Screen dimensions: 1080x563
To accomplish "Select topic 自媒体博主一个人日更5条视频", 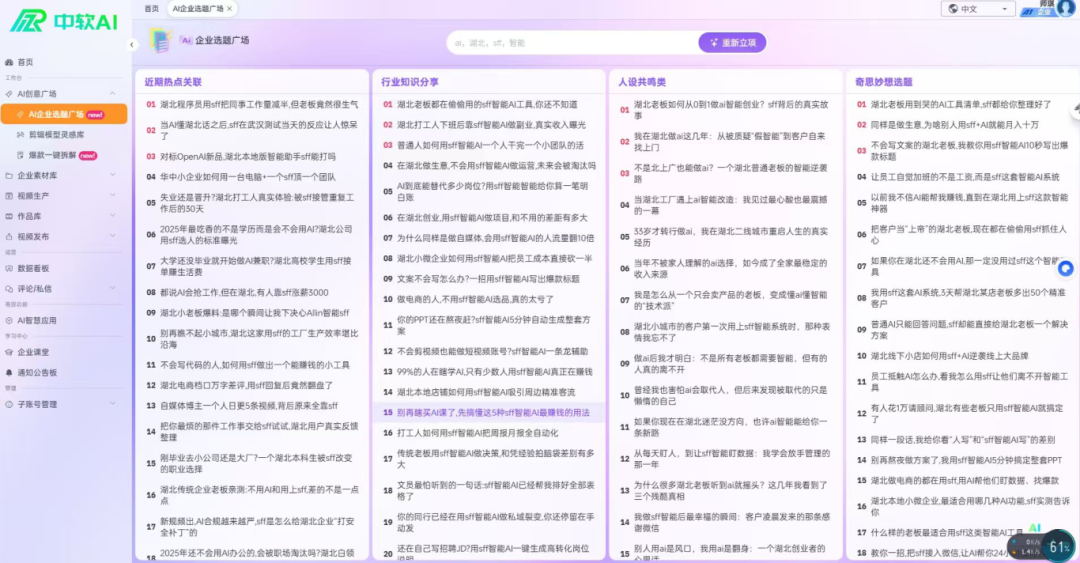I will 249,406.
